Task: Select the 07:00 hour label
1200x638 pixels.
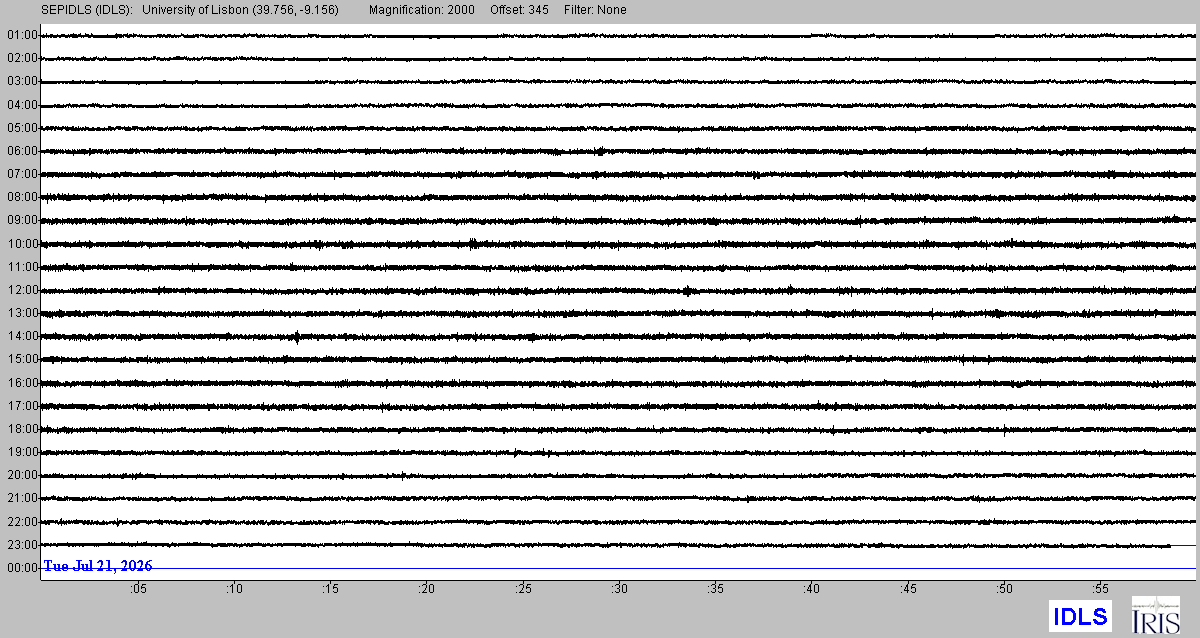Action: tap(22, 174)
